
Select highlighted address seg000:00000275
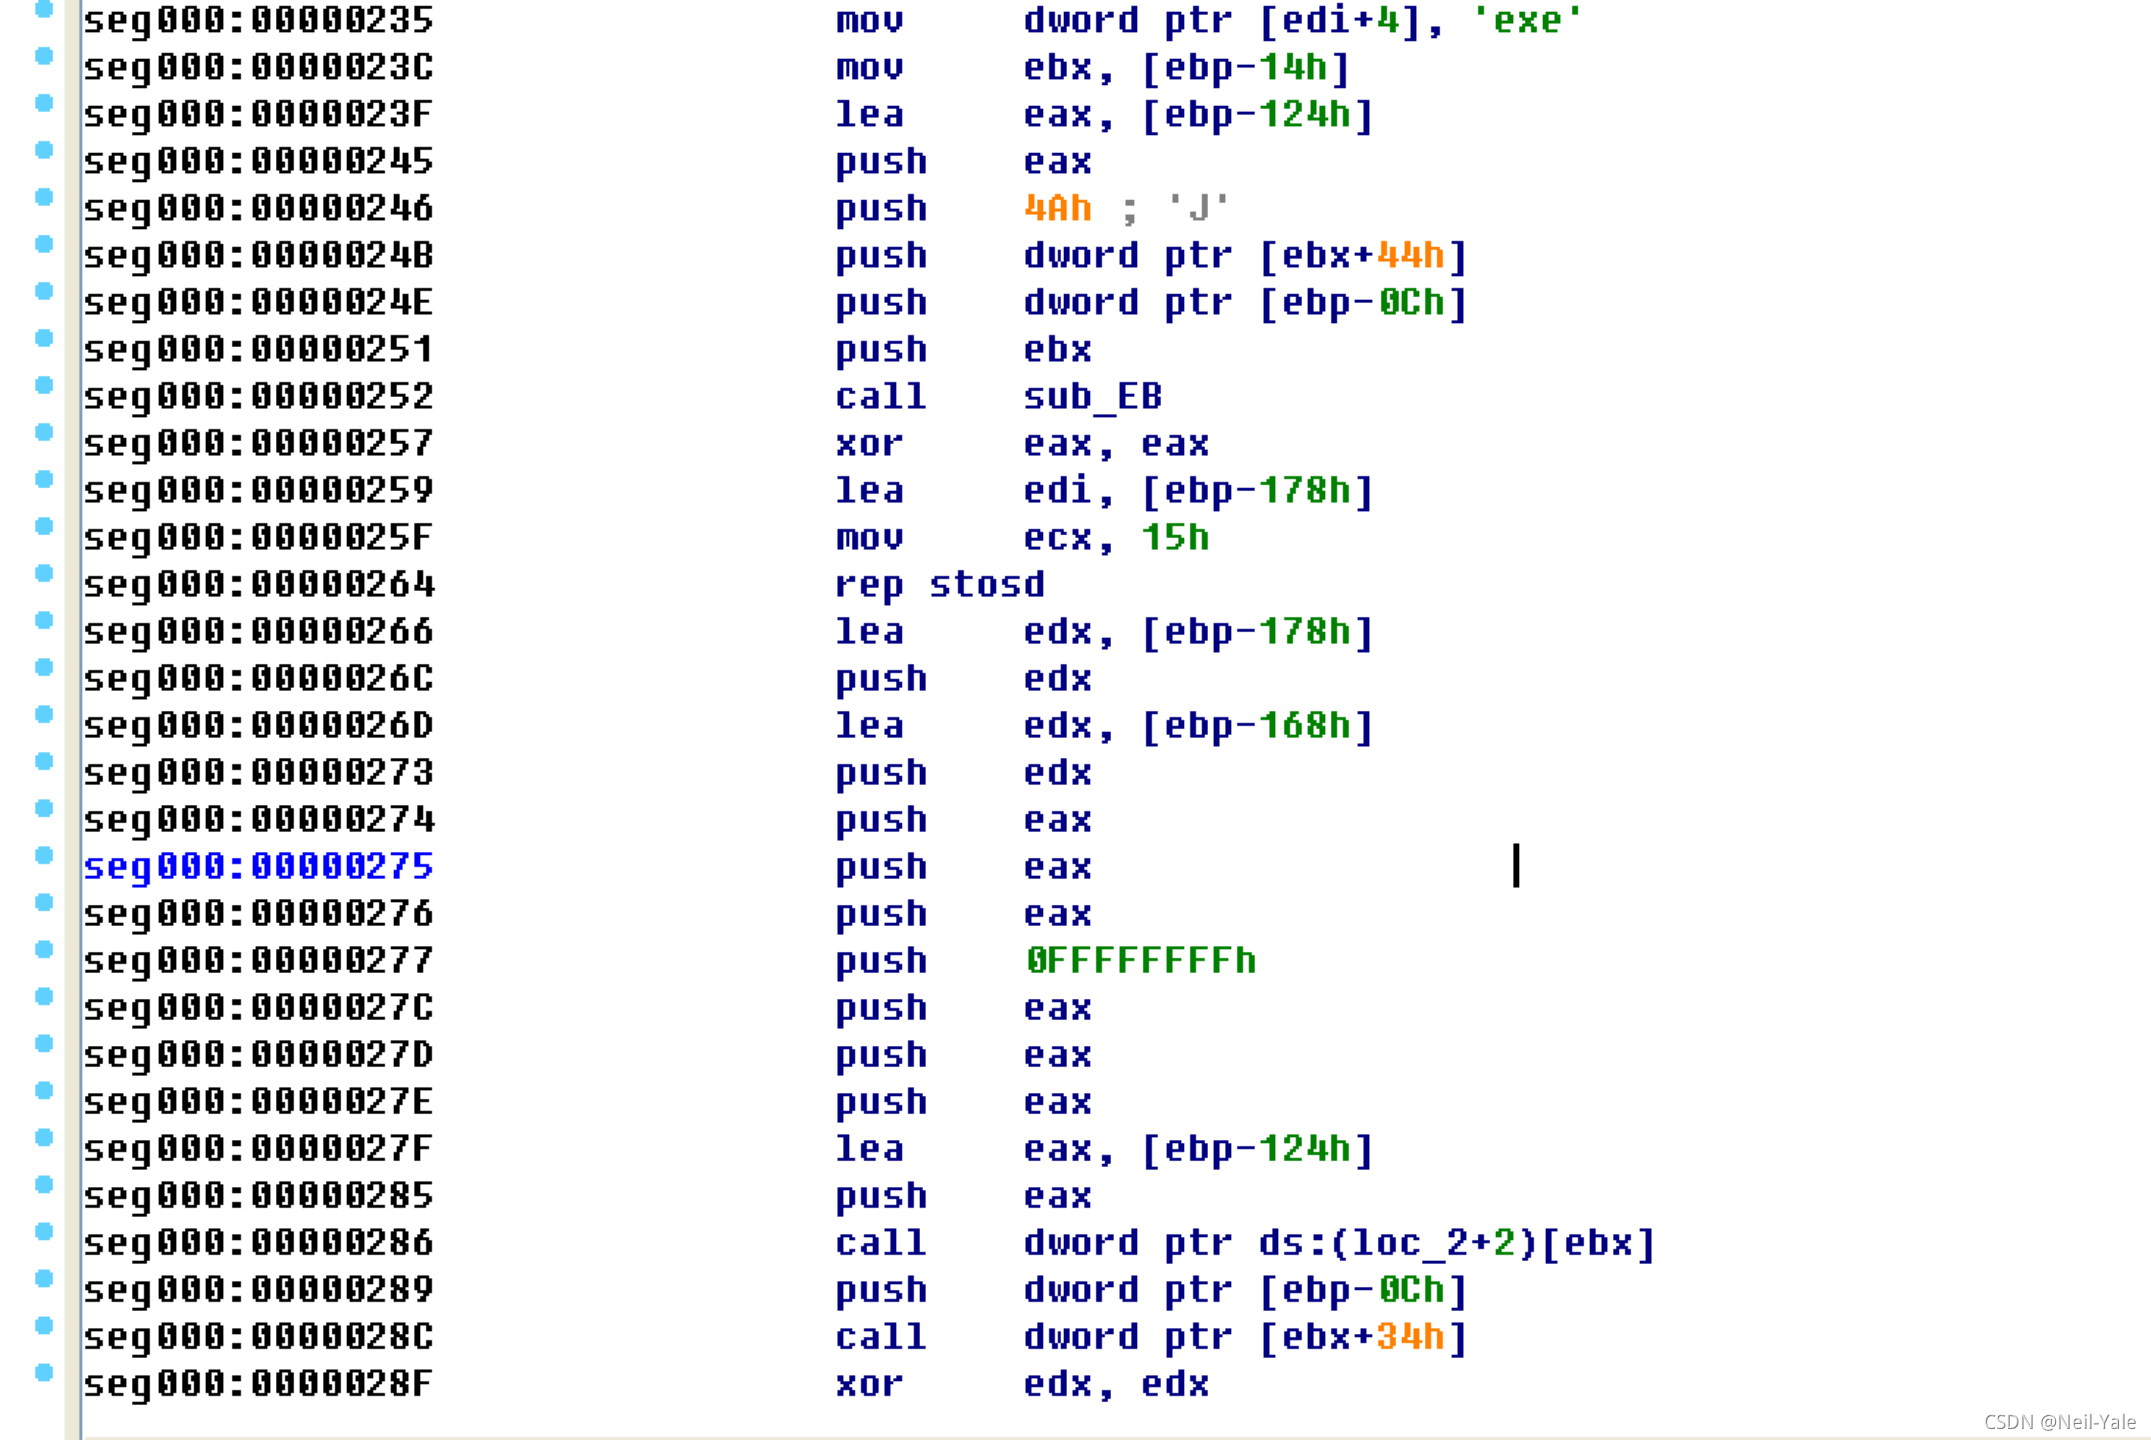[258, 867]
